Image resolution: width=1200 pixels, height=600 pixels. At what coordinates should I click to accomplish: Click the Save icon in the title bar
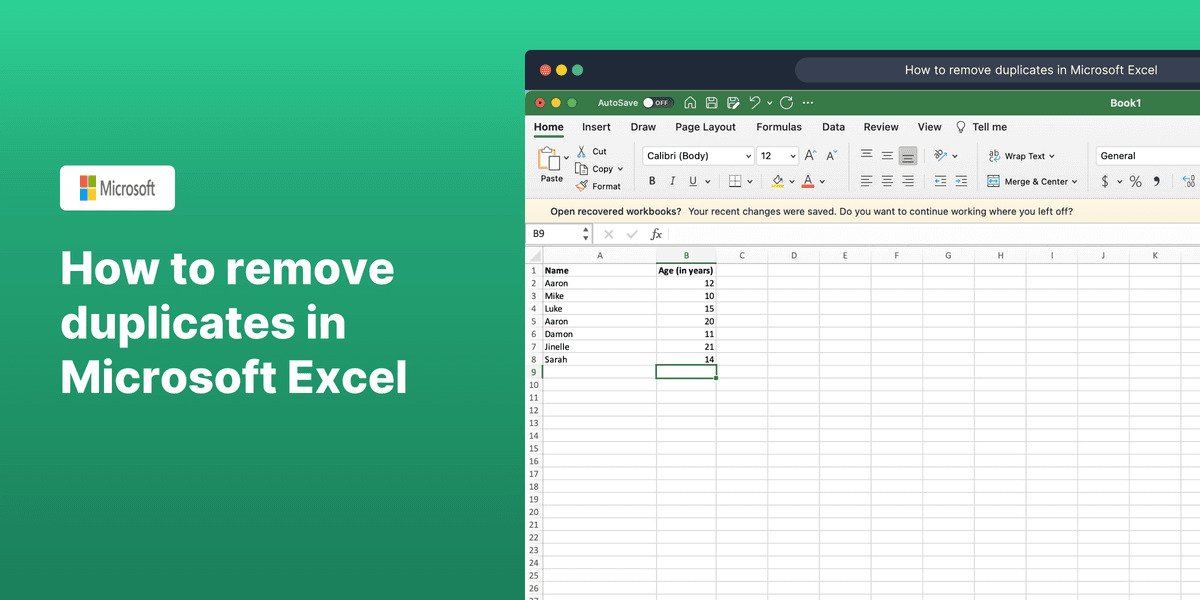711,102
